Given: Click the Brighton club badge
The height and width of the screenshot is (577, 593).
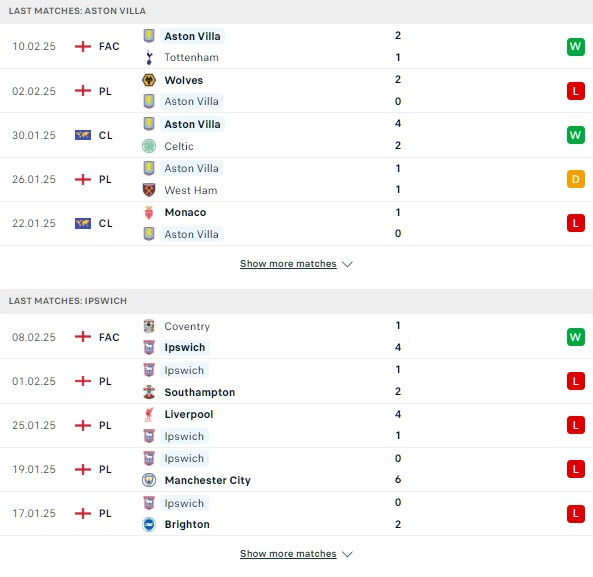Looking at the screenshot, I should (149, 524).
